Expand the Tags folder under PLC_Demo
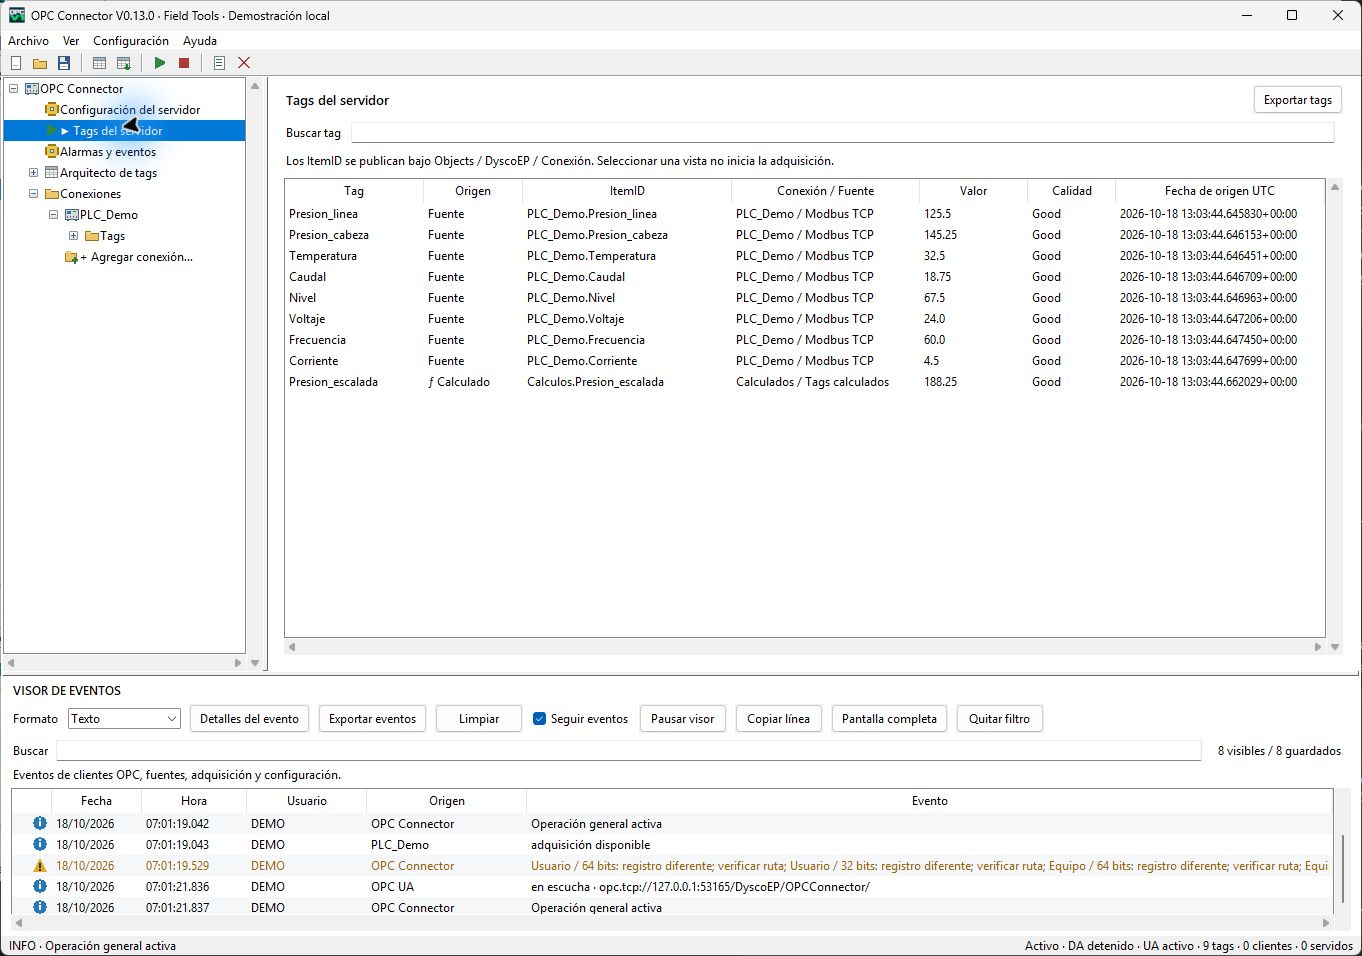 (73, 236)
